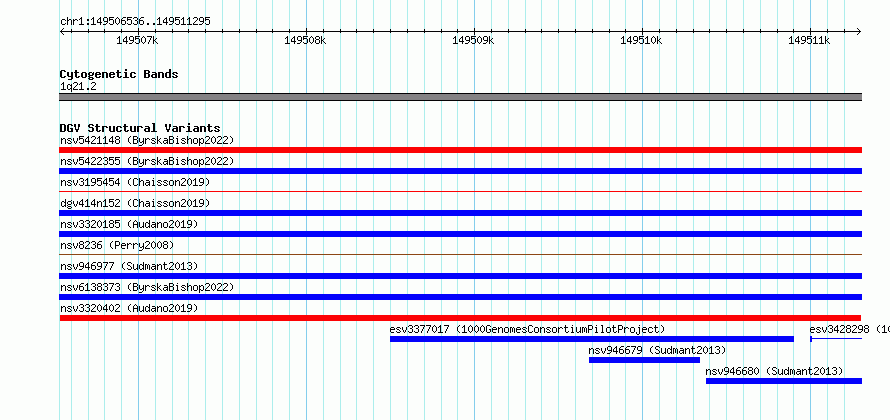Select the red bar for nsv5421148
890x420 pixels.
tap(461, 150)
